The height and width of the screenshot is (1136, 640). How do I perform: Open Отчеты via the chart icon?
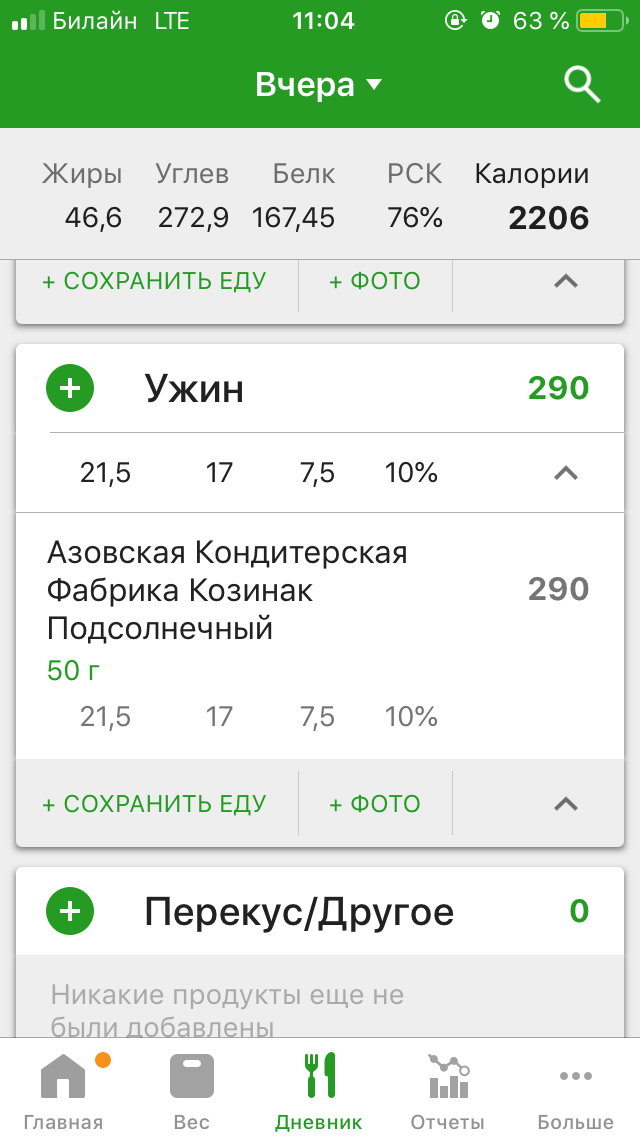coord(447,1075)
